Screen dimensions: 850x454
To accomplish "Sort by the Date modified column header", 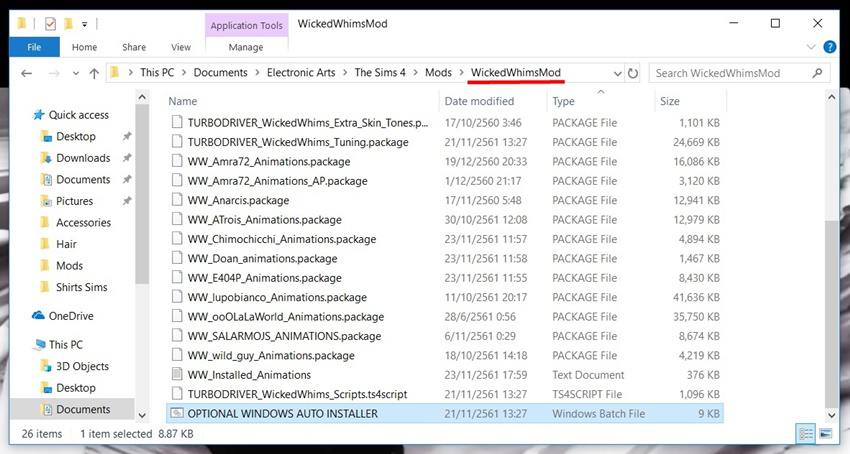I will 479,101.
